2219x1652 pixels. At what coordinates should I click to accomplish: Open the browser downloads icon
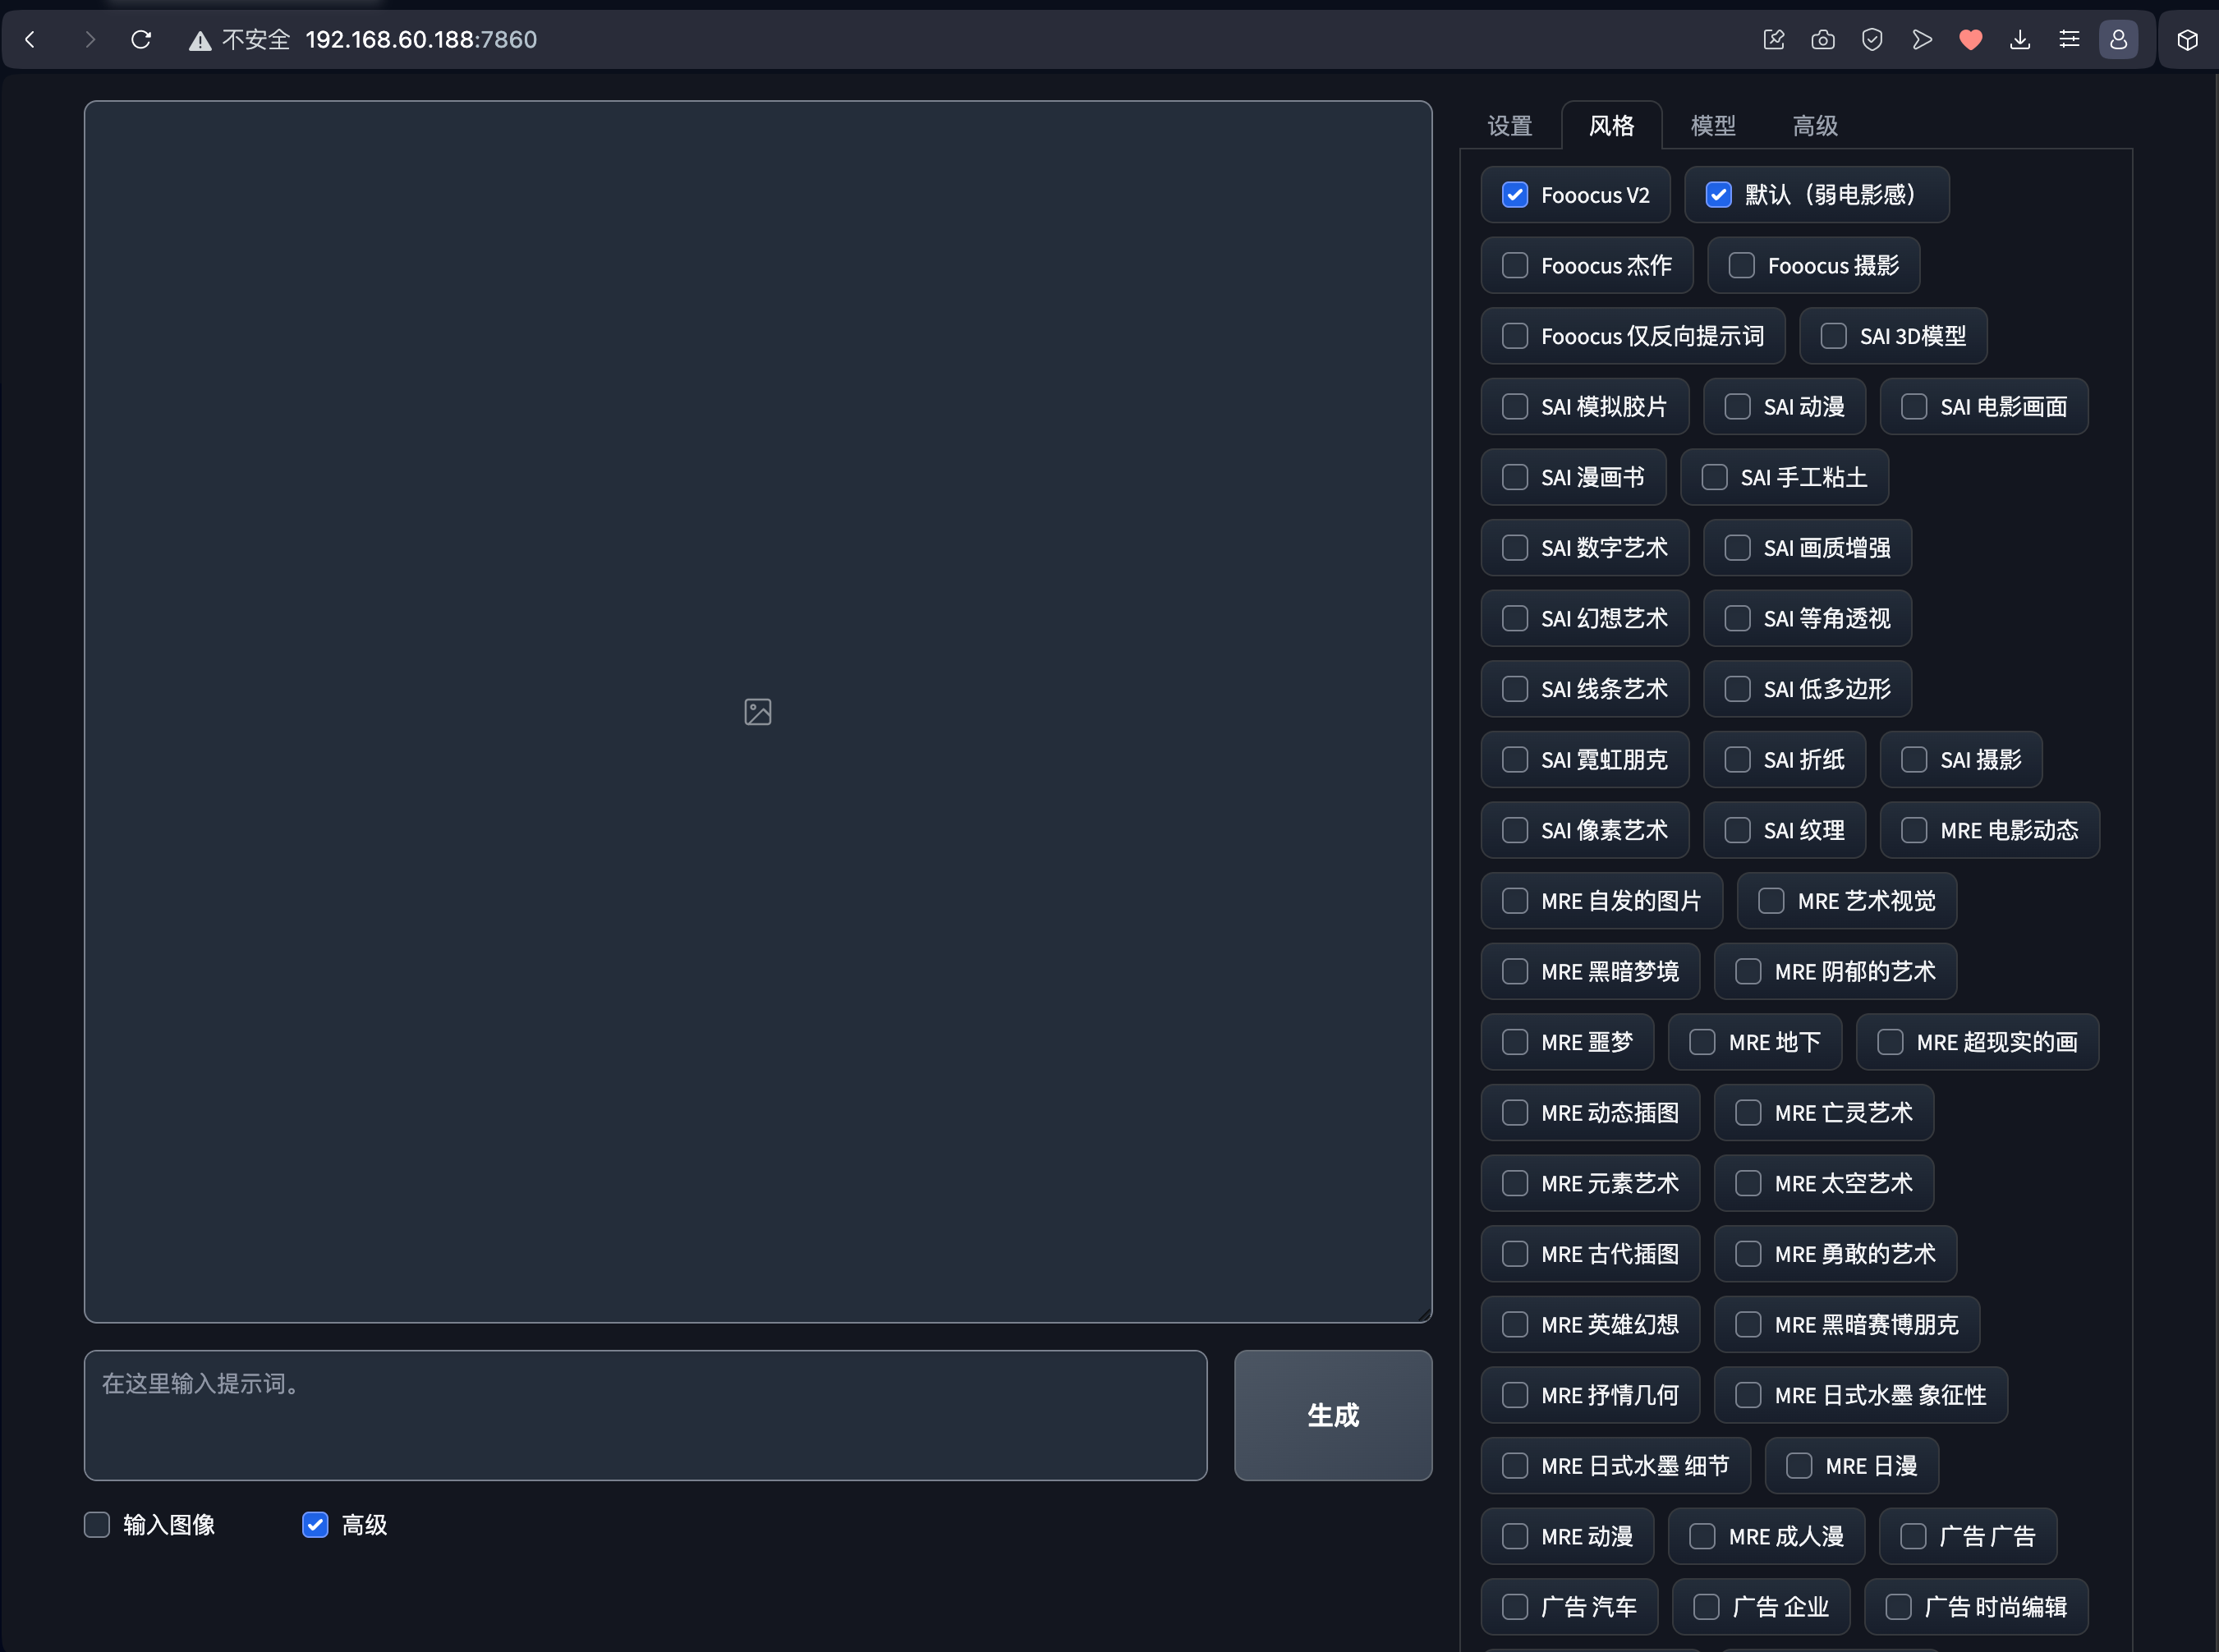click(x=2020, y=39)
